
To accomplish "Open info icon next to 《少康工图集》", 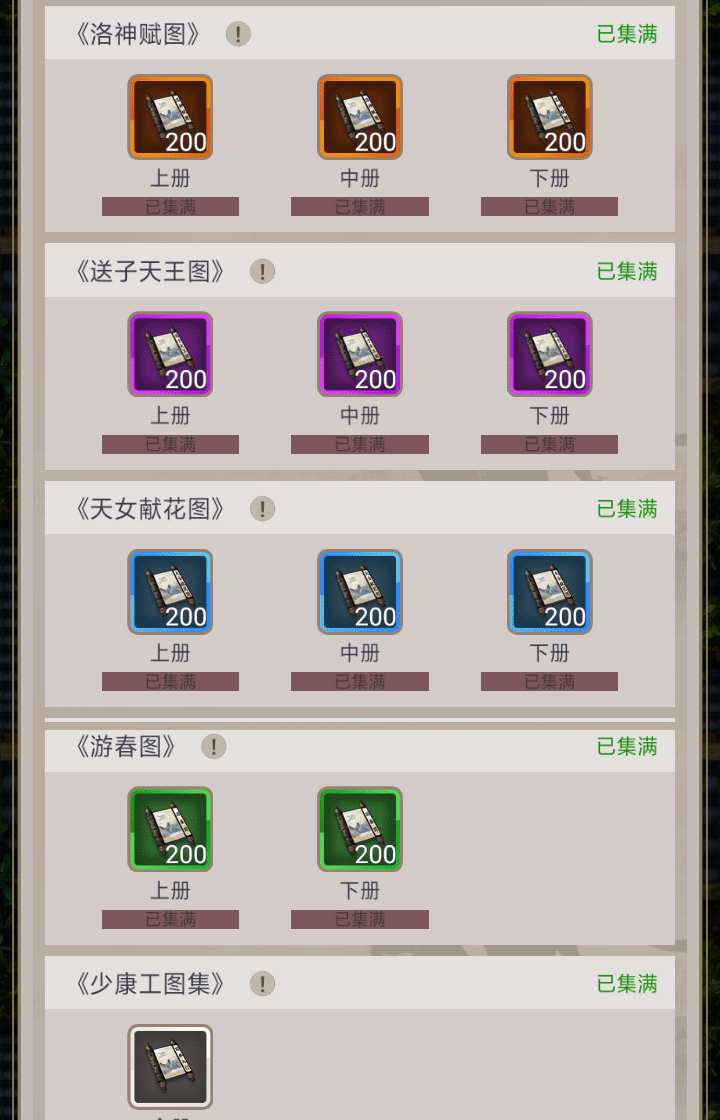I will point(262,984).
